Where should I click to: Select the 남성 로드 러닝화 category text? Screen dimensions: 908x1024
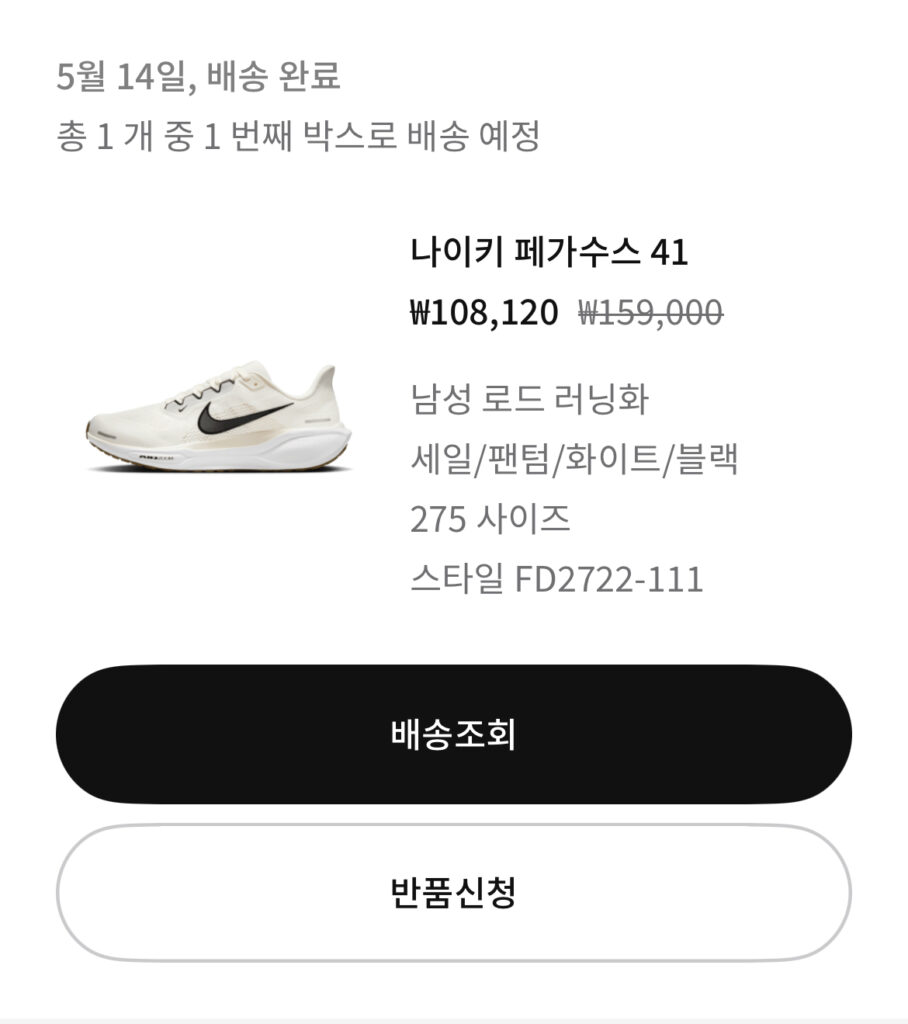529,398
